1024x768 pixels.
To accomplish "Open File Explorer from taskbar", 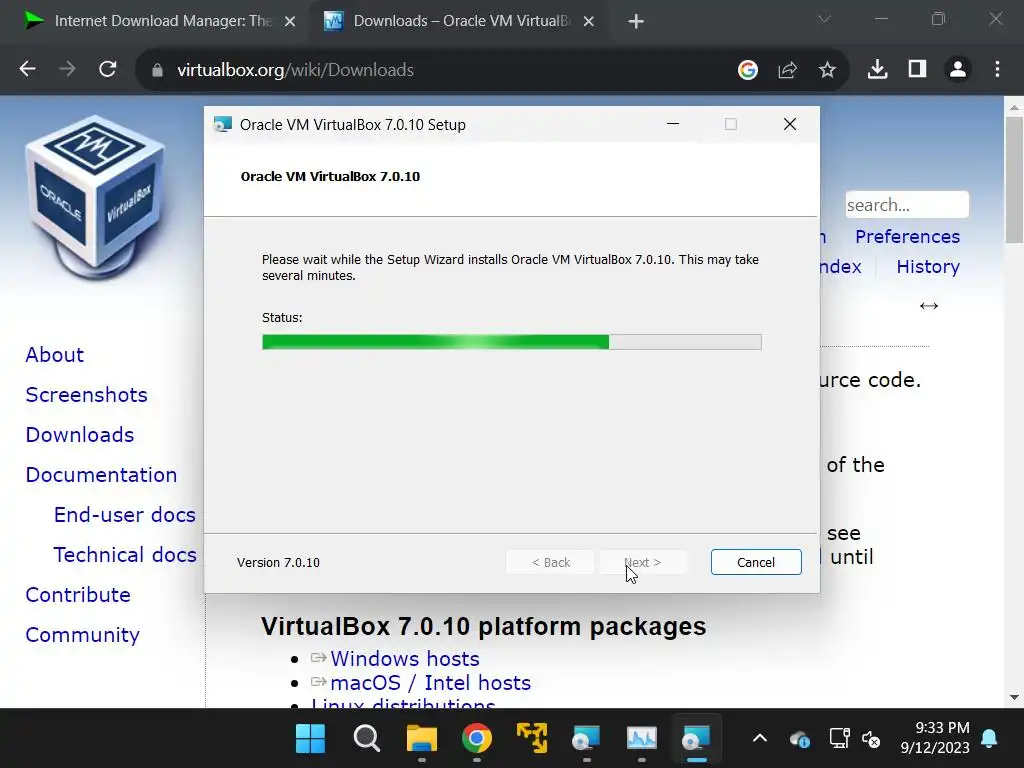I will (x=422, y=739).
